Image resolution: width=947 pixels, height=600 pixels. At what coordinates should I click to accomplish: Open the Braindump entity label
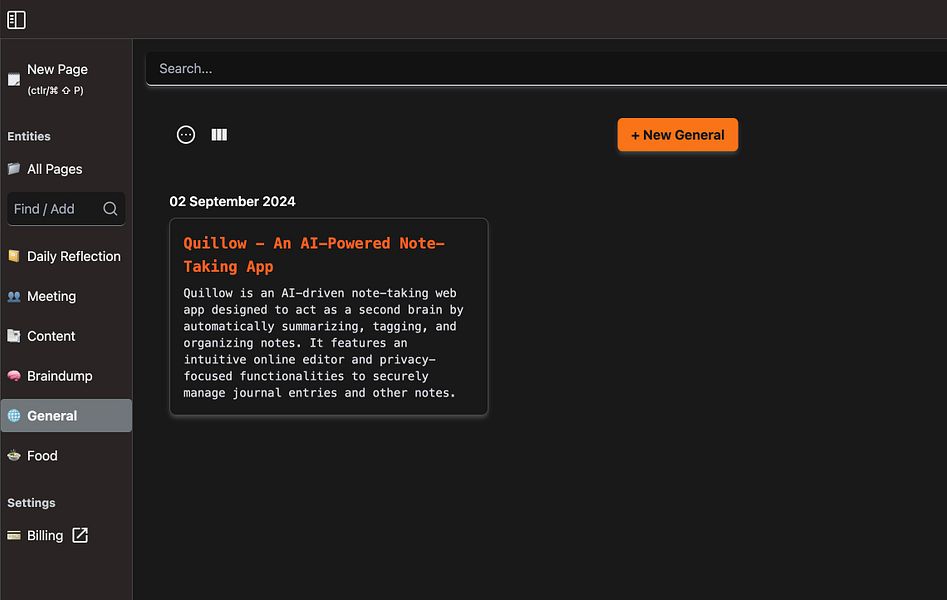[x=60, y=376]
